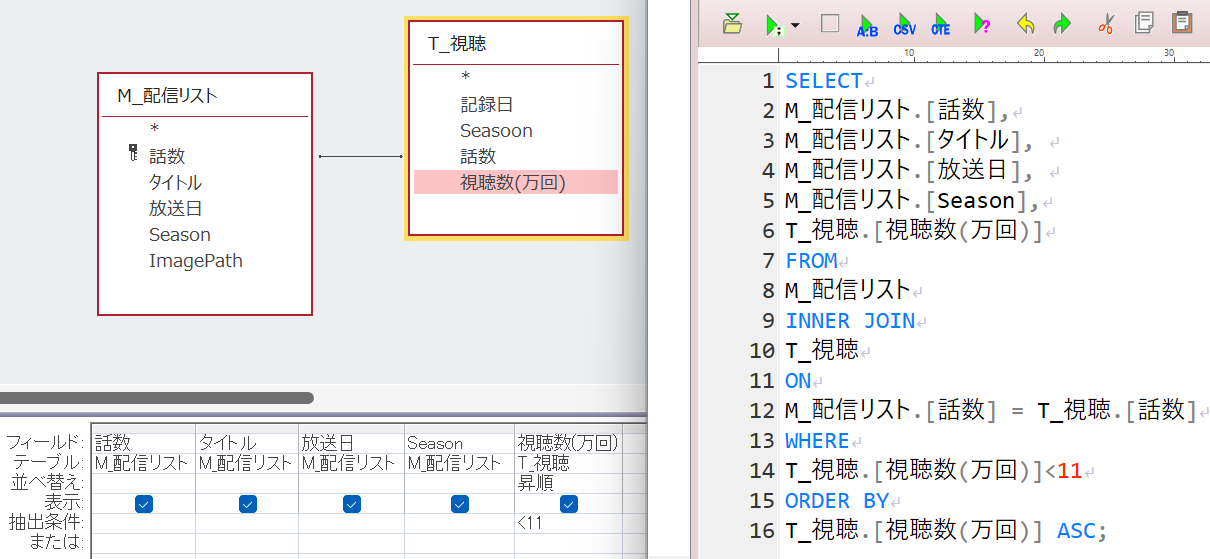Redo with the green forward arrow
This screenshot has width=1210, height=559.
pos(1062,24)
